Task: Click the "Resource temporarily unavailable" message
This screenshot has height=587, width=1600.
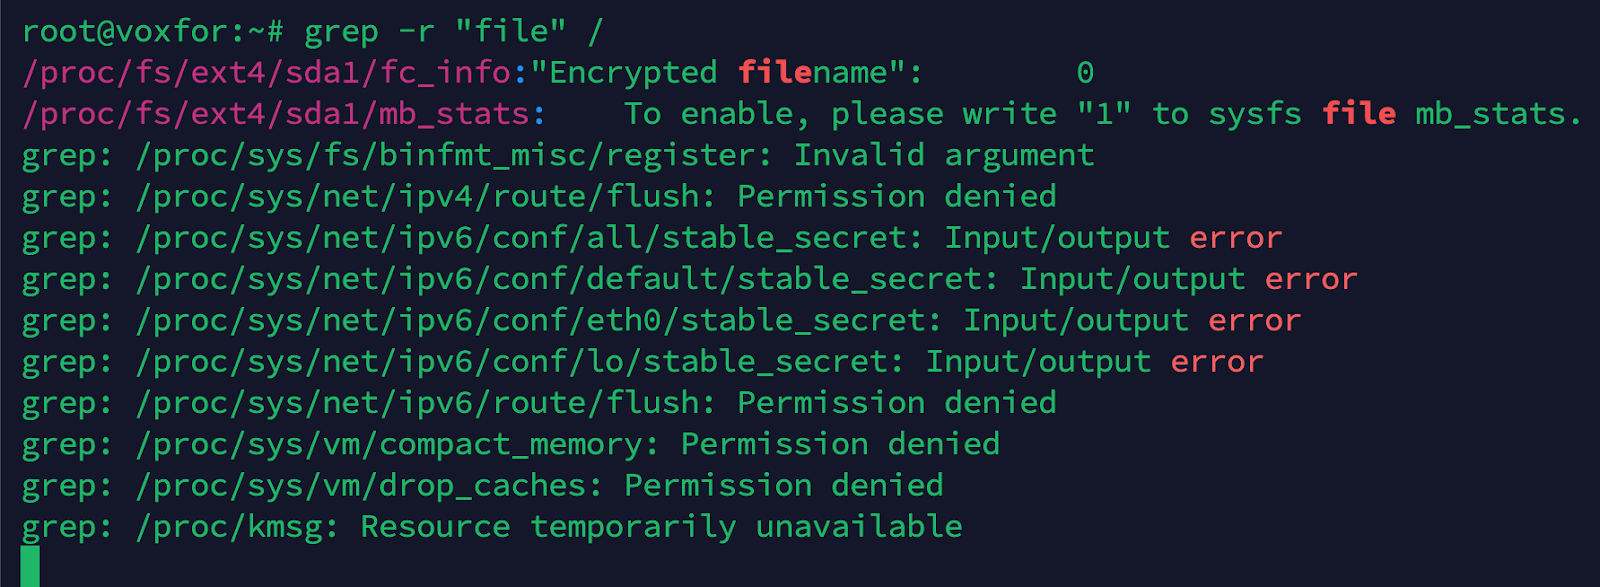Action: point(660,527)
